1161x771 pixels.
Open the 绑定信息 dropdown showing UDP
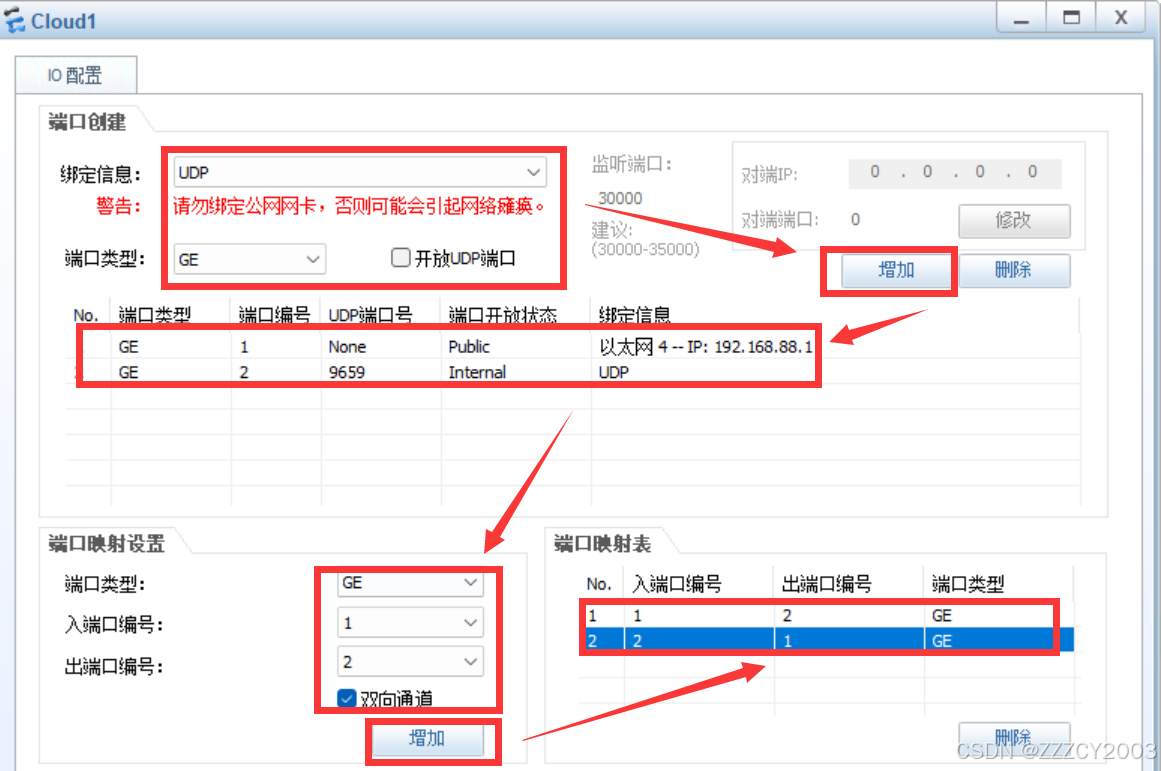pos(360,172)
